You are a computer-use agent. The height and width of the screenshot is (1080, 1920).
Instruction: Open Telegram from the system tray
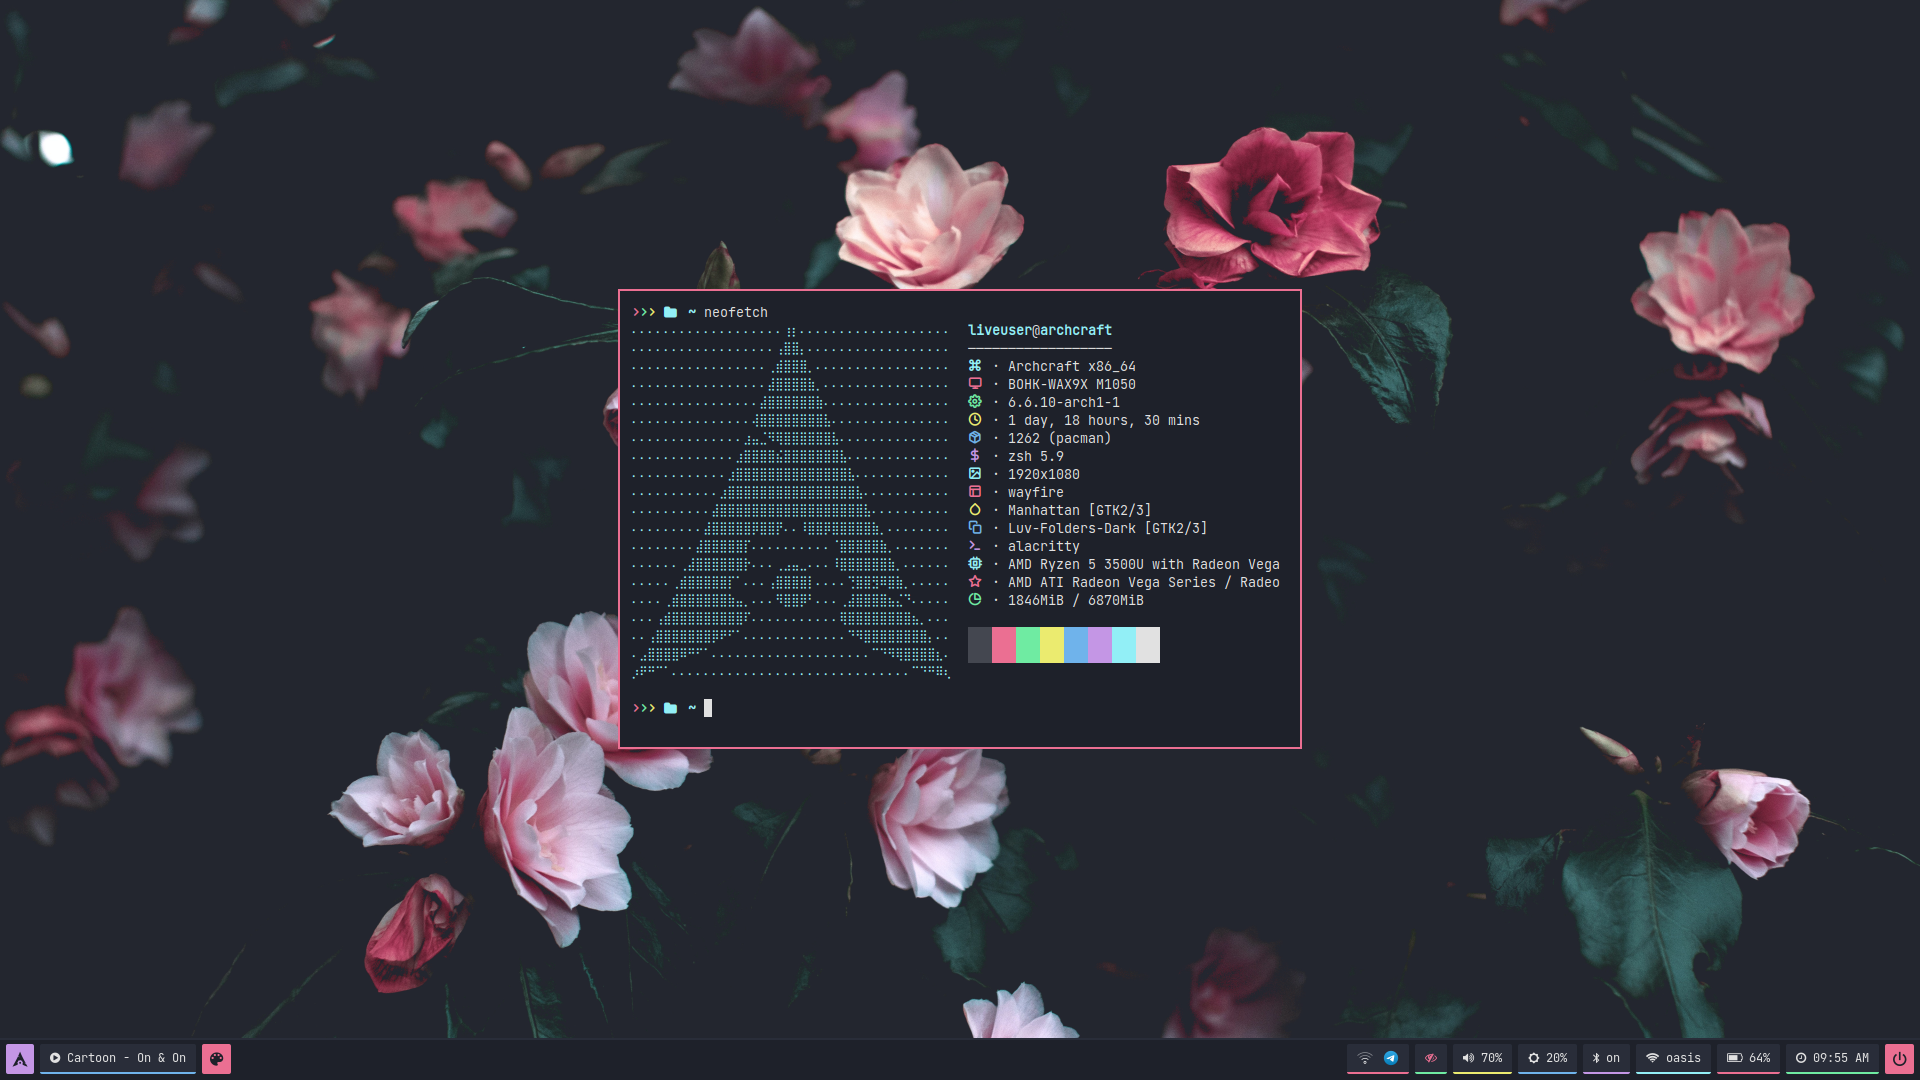tap(1391, 1058)
